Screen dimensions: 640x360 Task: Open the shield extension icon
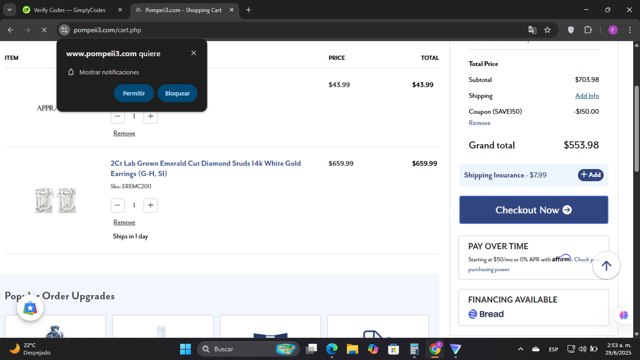[x=571, y=30]
